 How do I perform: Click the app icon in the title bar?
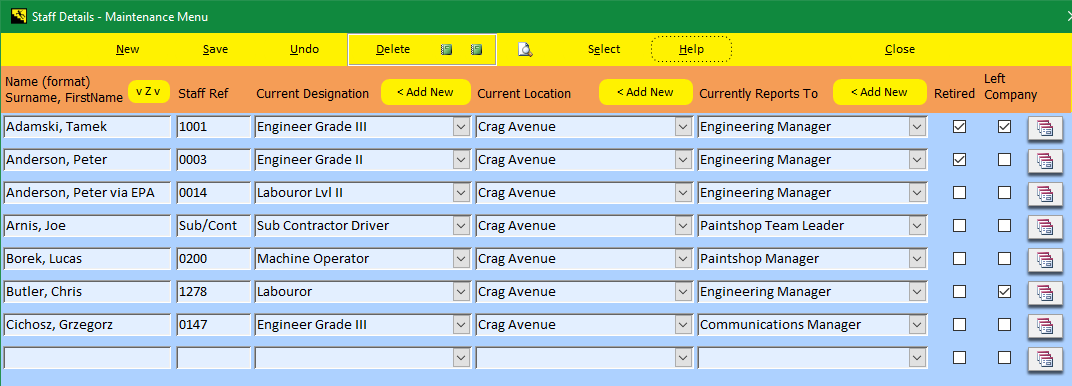[19, 16]
